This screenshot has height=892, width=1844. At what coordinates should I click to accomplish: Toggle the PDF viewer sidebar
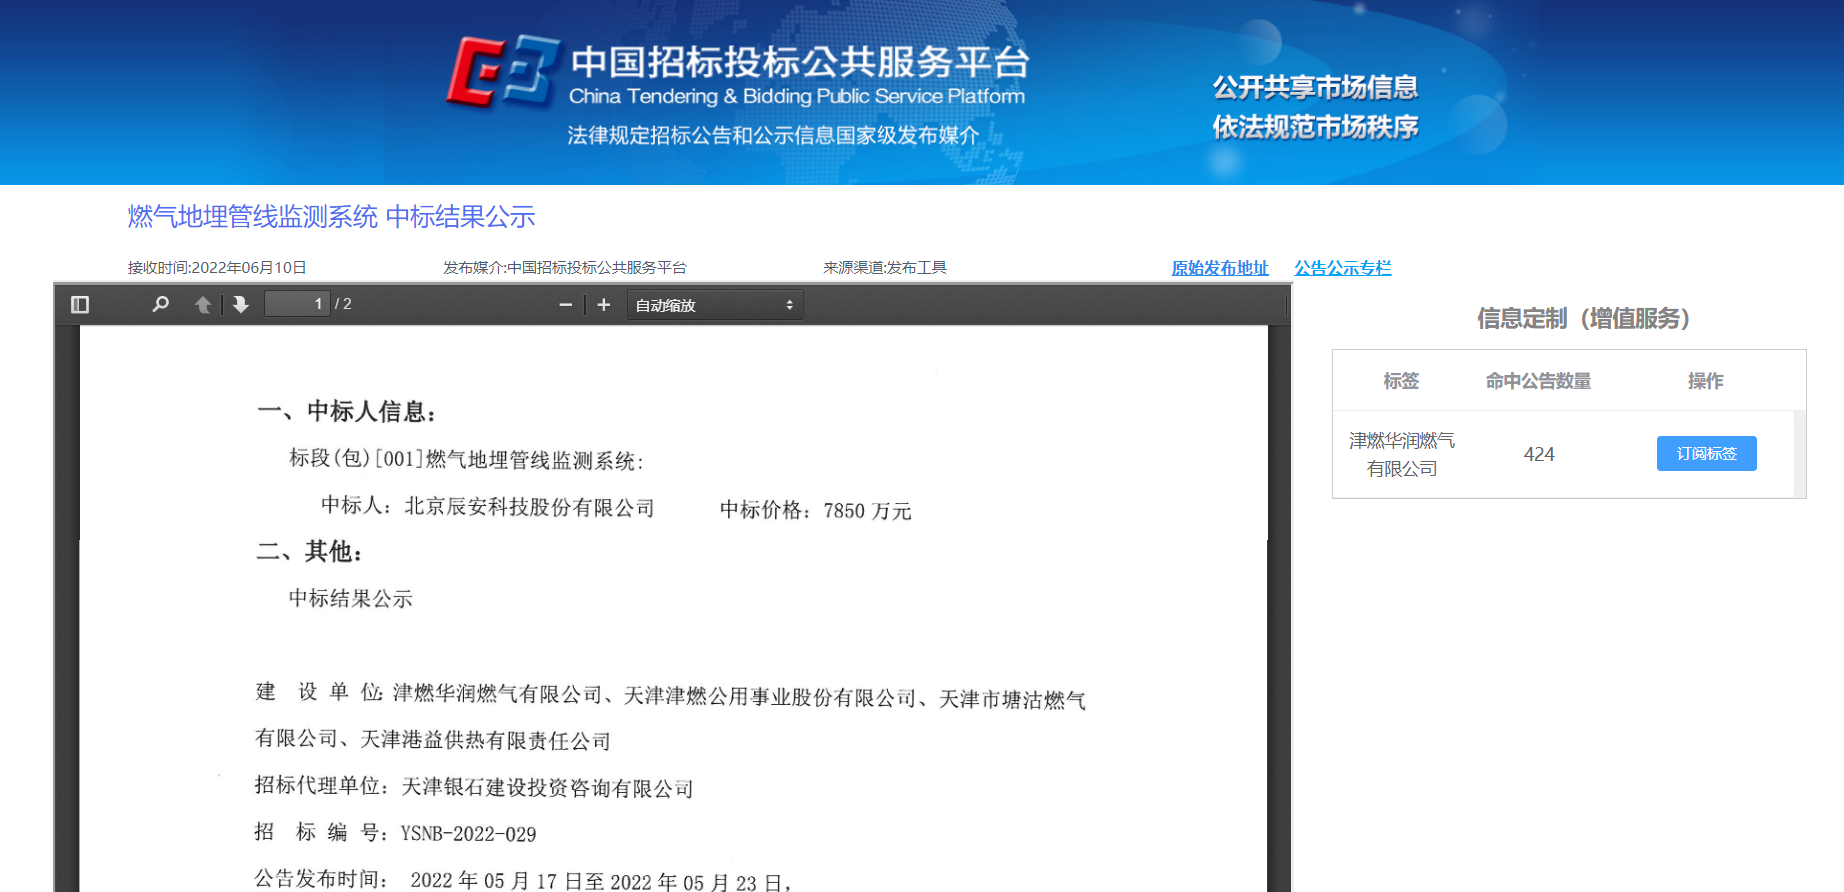80,305
